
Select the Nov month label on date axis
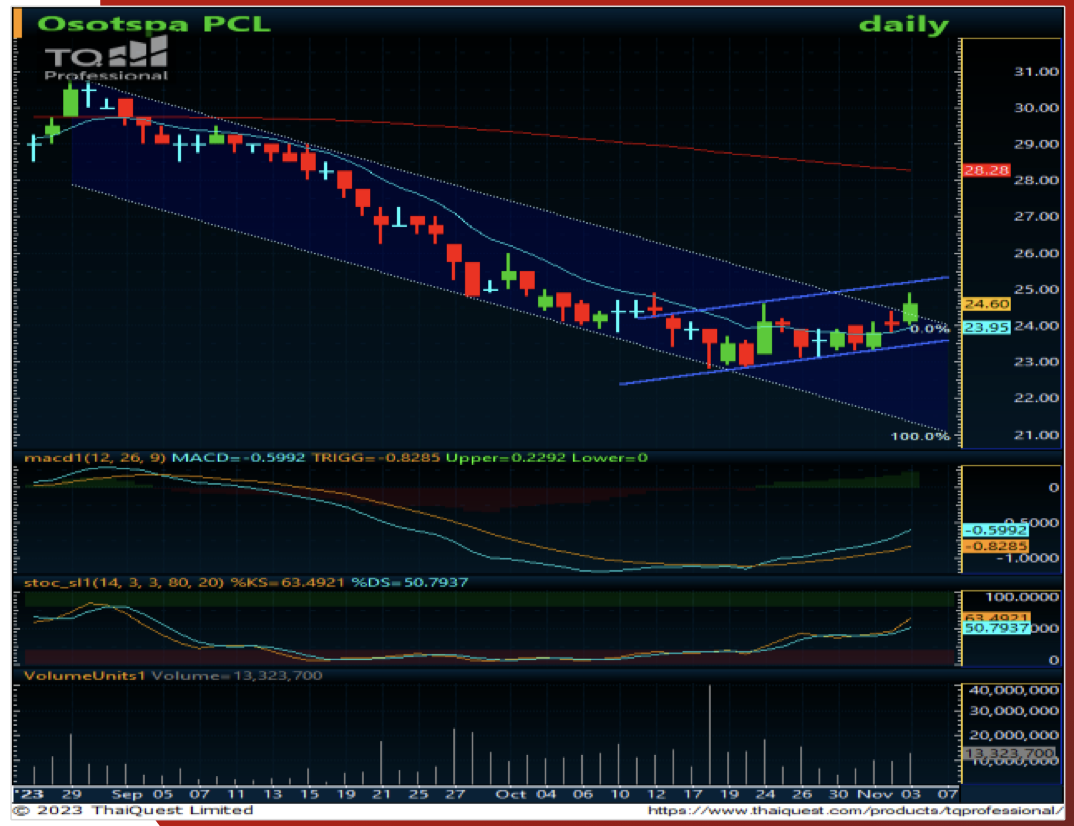click(874, 794)
